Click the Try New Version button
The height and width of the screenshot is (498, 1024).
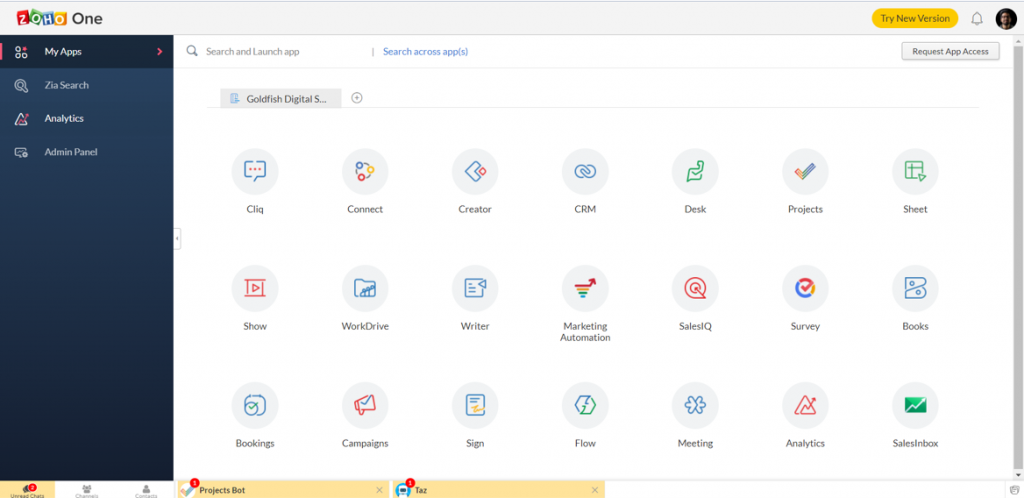(915, 18)
